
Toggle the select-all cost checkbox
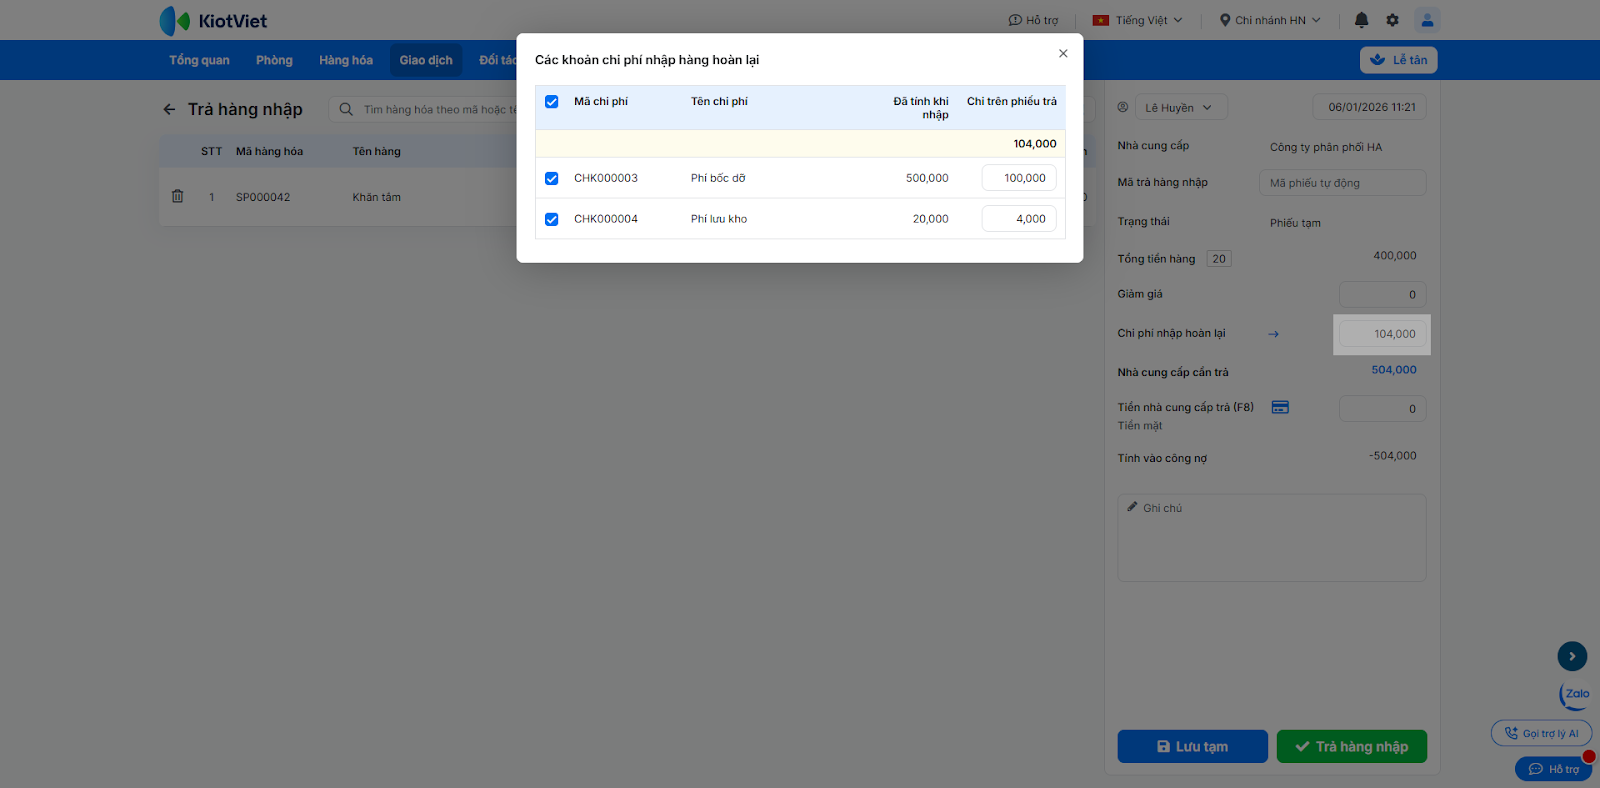click(x=551, y=102)
